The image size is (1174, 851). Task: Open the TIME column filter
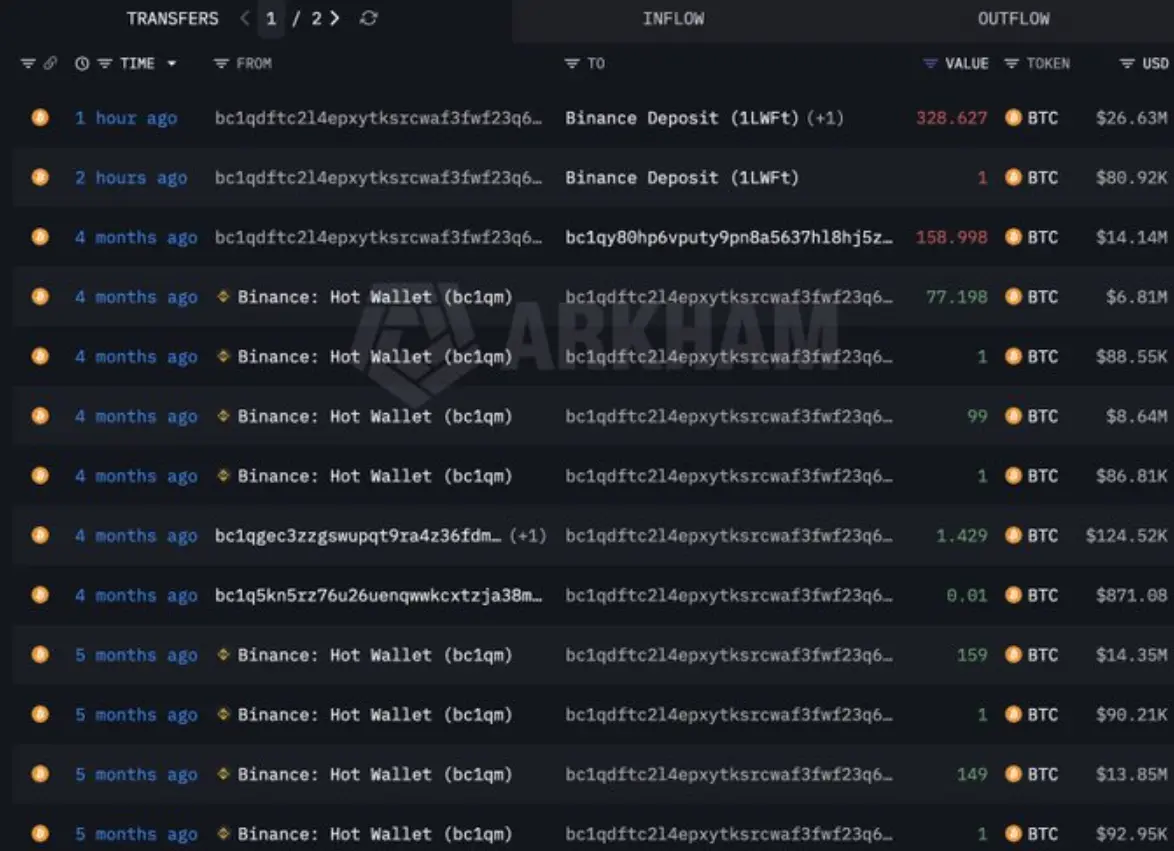(105, 64)
